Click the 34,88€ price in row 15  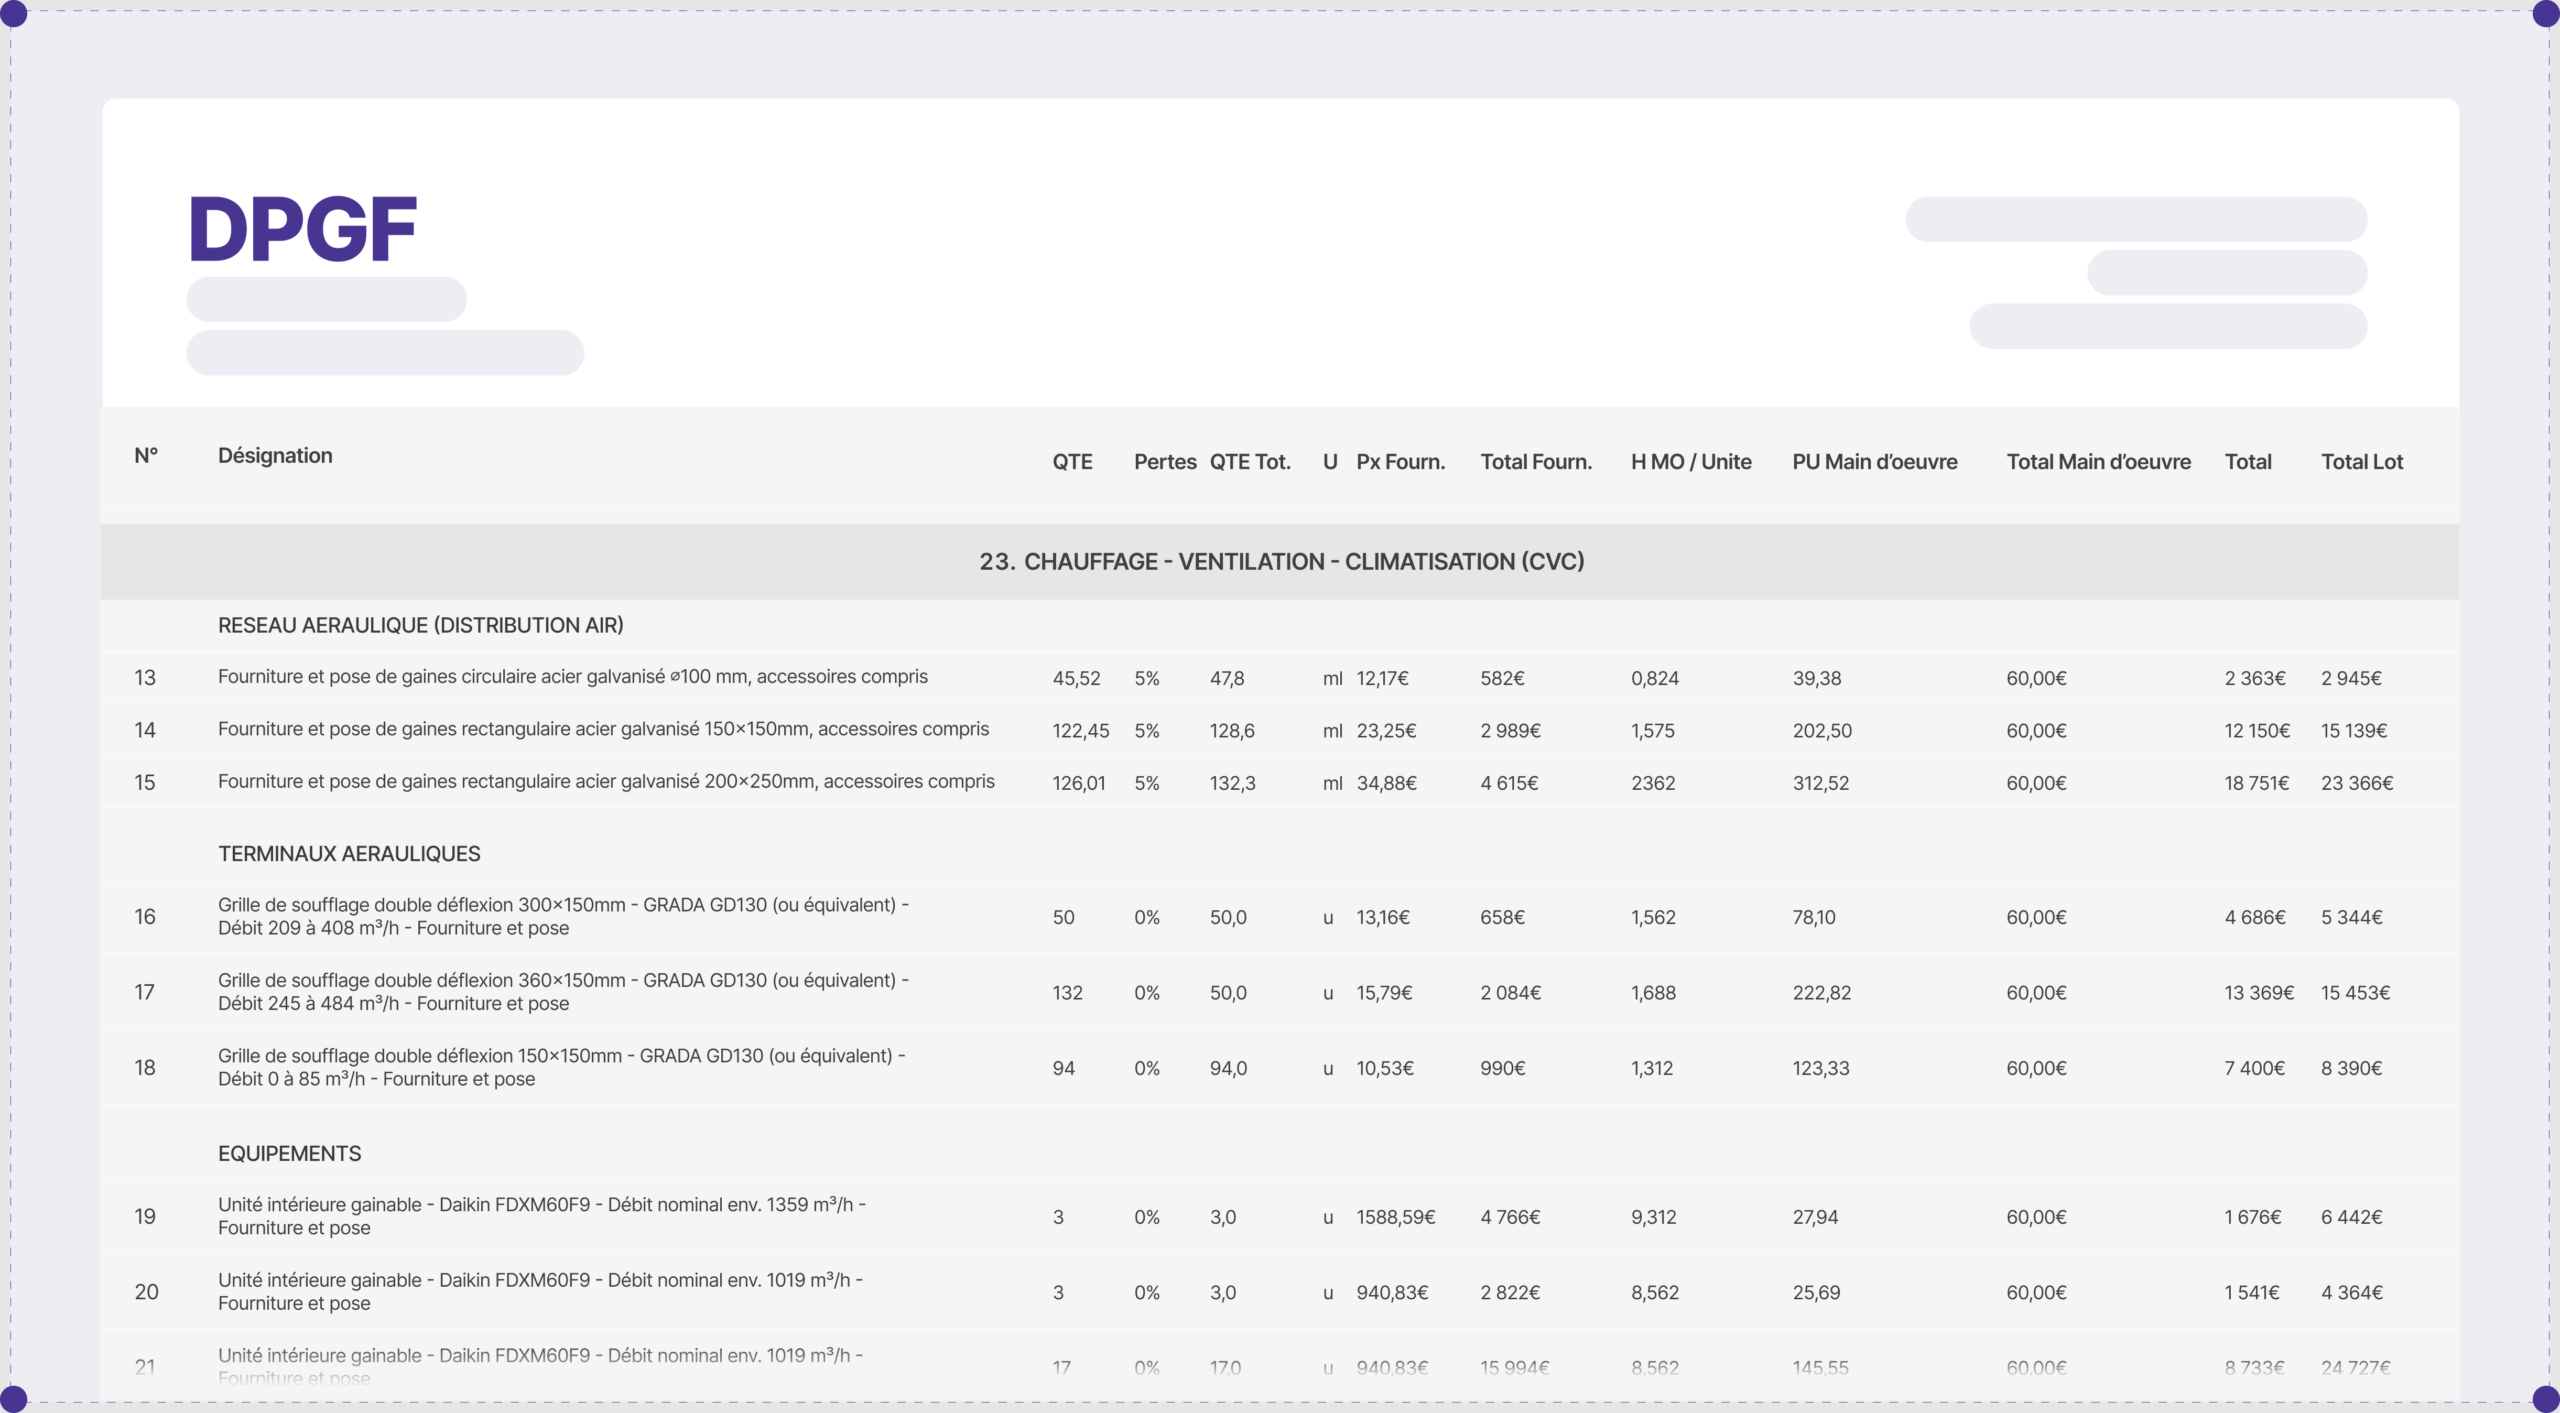coord(1386,783)
